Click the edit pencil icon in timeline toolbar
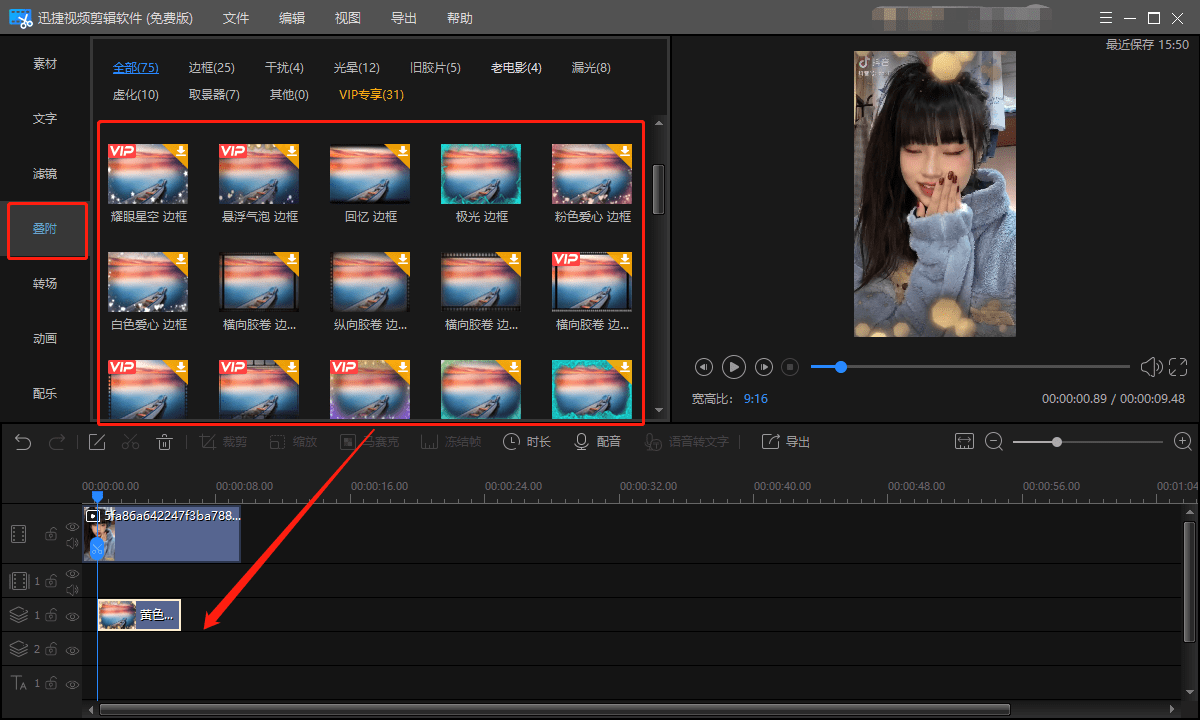 (x=97, y=442)
